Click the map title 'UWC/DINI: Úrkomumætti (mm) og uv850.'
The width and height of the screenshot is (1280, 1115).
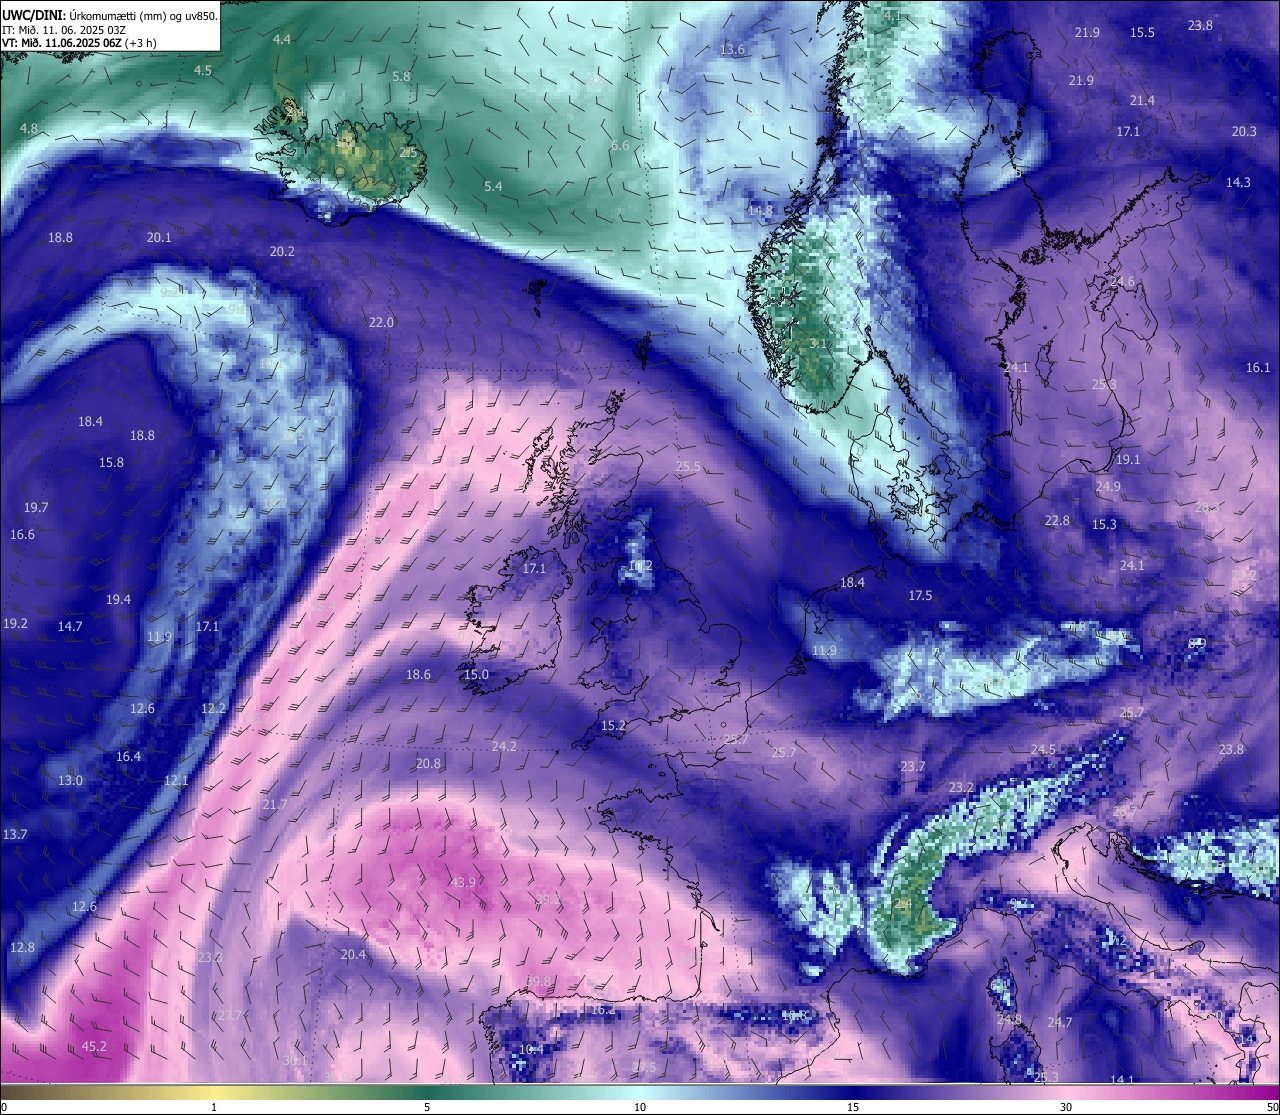pyautogui.click(x=110, y=15)
